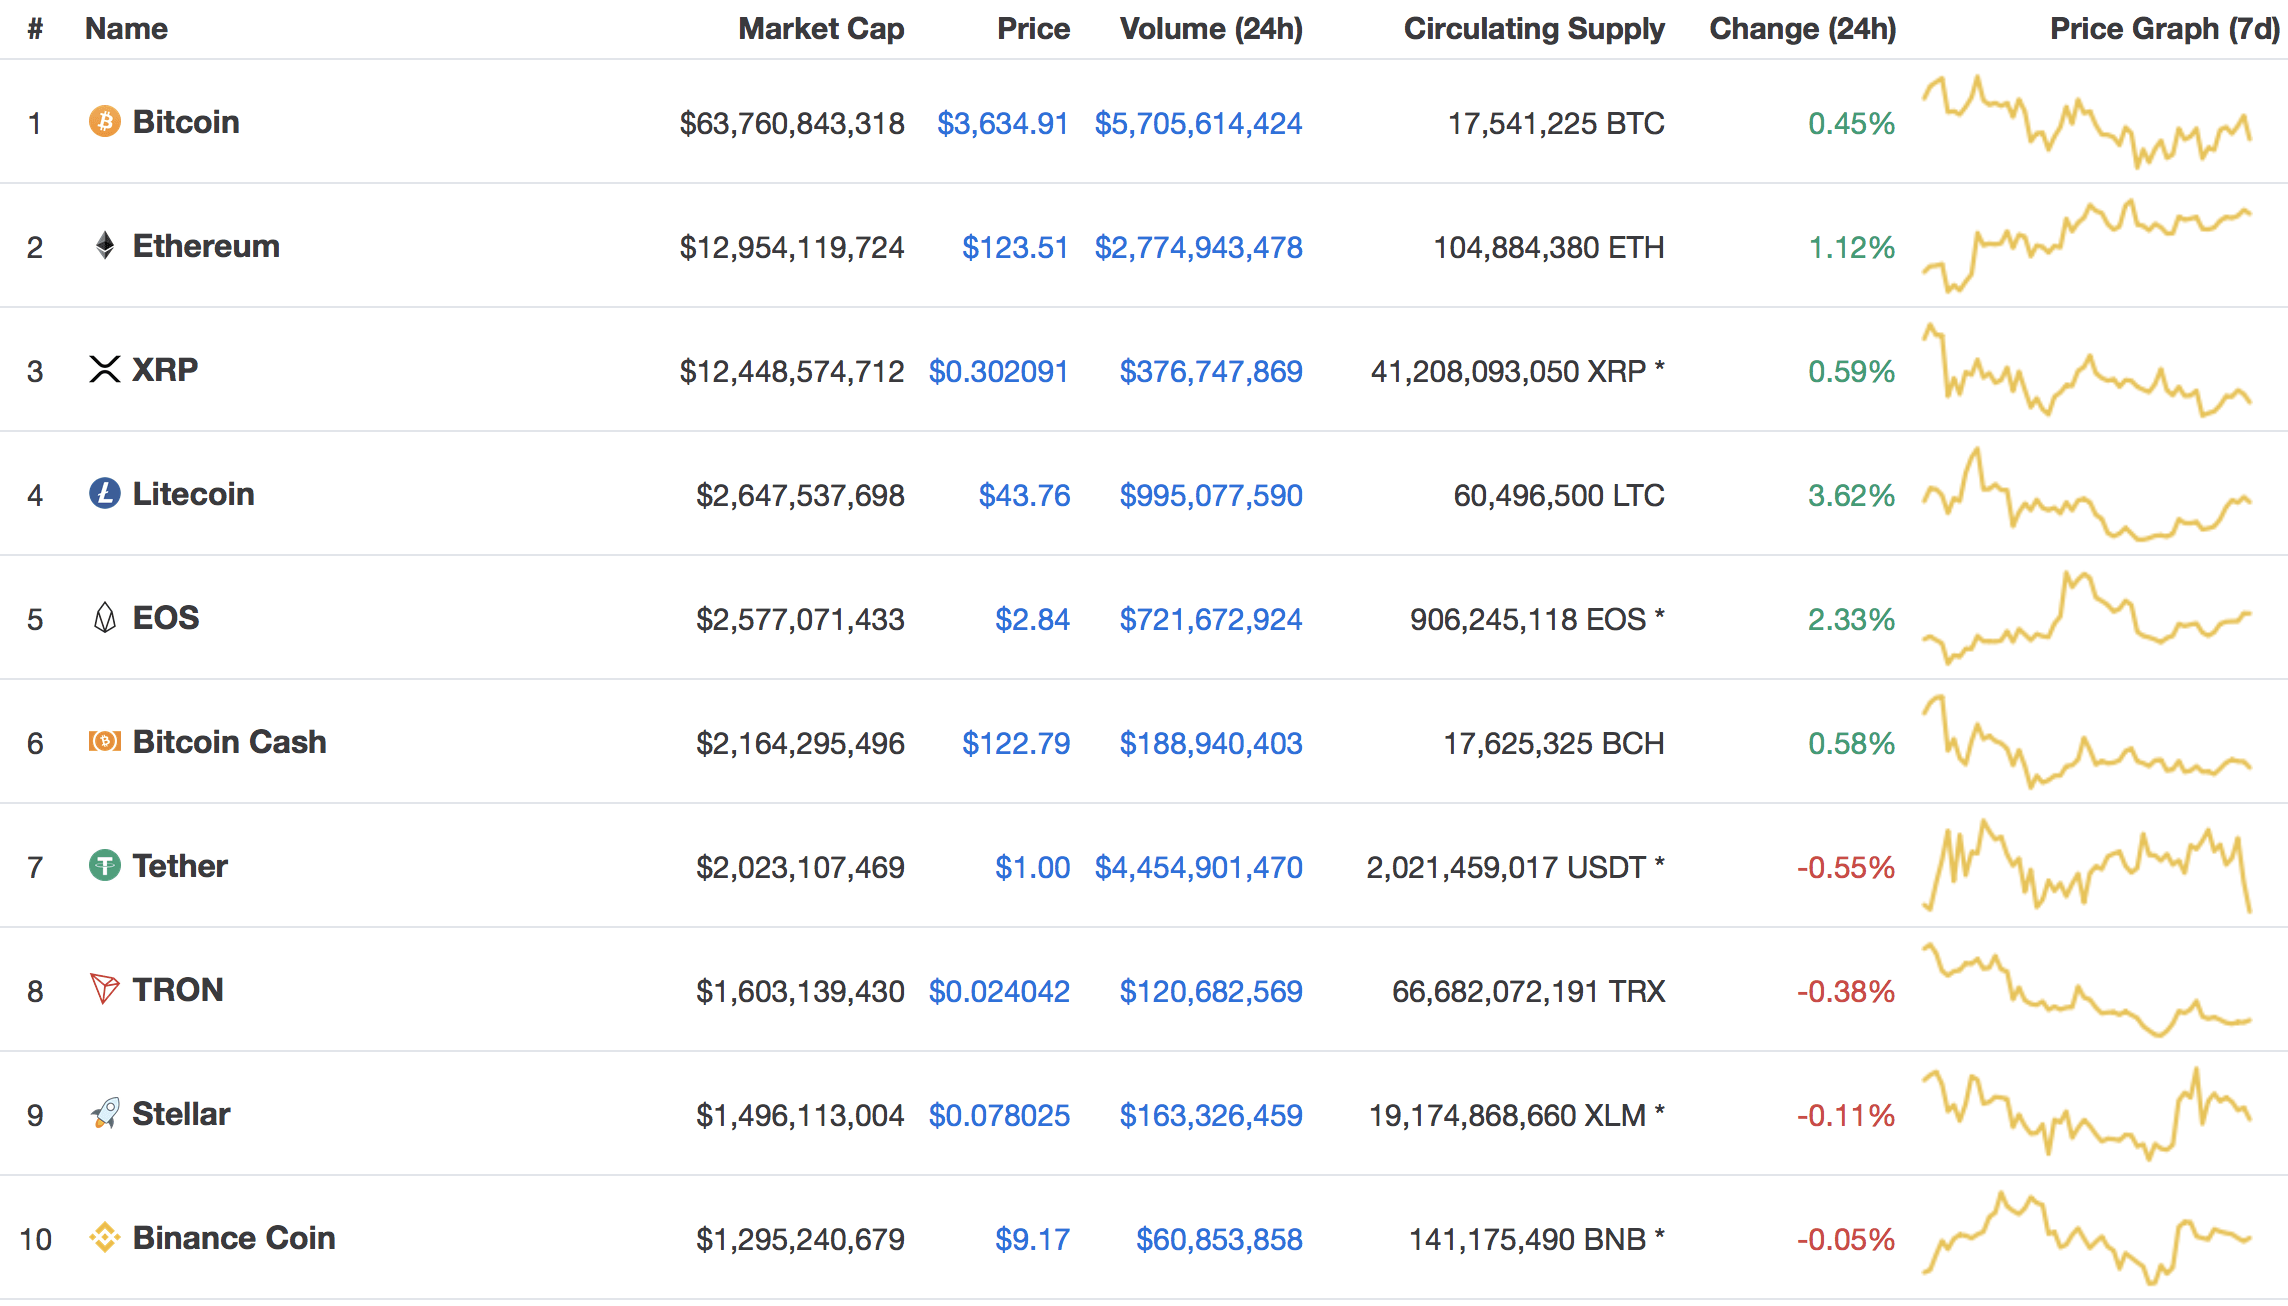Click the Stellar rocket logo icon
This screenshot has width=2288, height=1306.
(x=104, y=1114)
